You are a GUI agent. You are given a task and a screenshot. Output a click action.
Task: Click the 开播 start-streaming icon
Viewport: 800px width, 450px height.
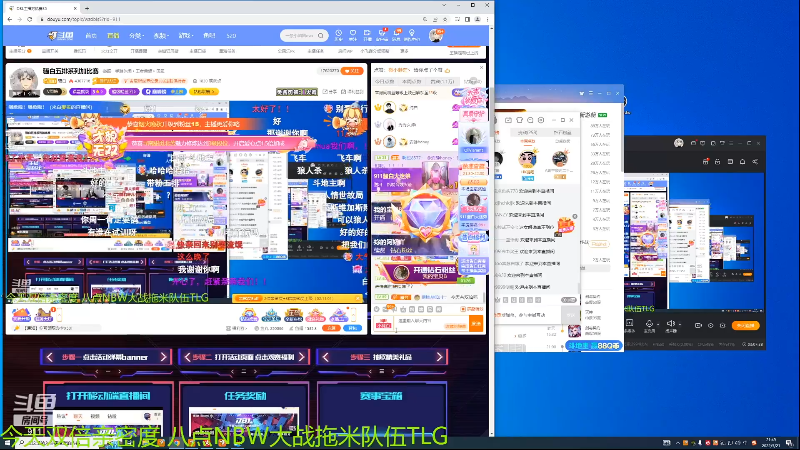tap(367, 35)
